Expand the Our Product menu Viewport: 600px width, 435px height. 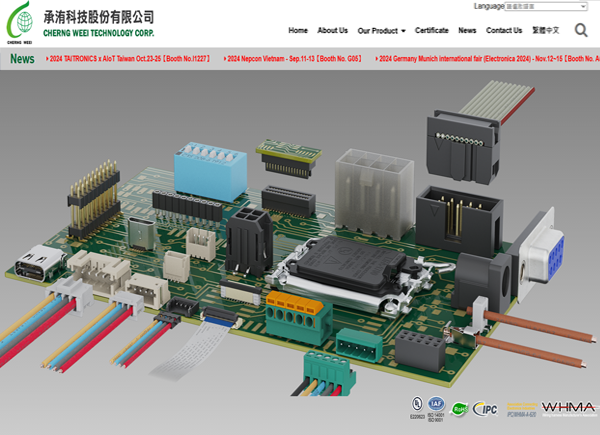381,31
